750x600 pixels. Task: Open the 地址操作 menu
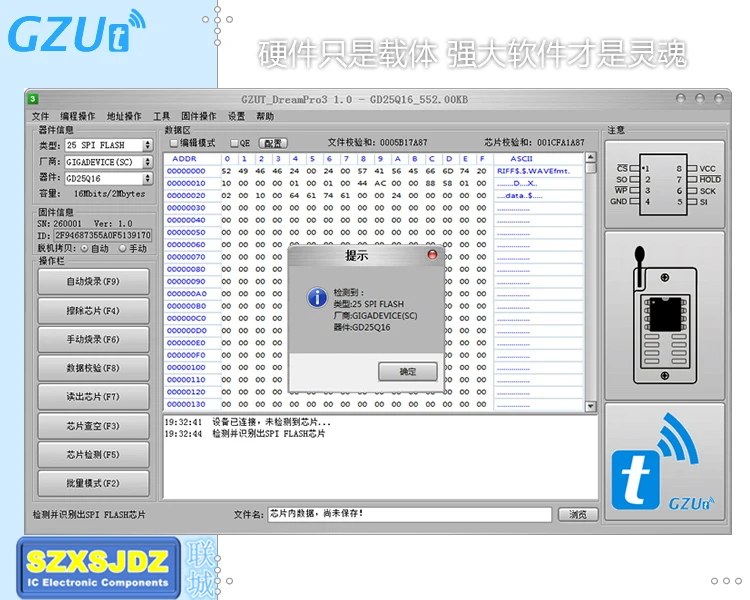pos(124,116)
